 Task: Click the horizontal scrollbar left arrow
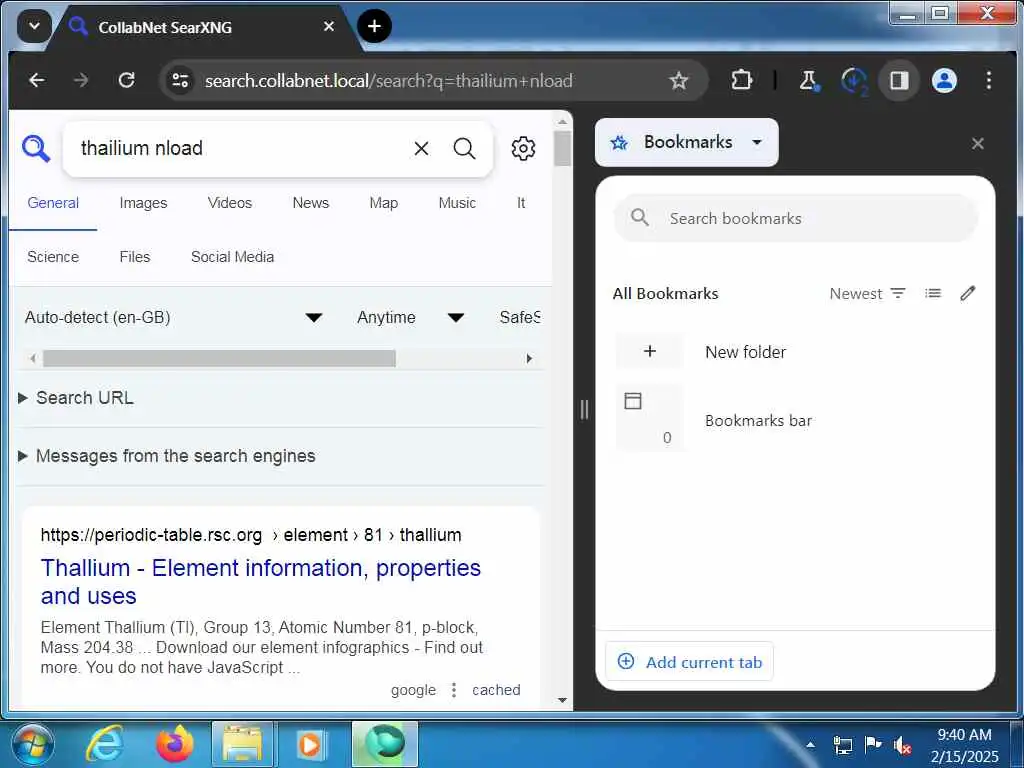pyautogui.click(x=32, y=359)
